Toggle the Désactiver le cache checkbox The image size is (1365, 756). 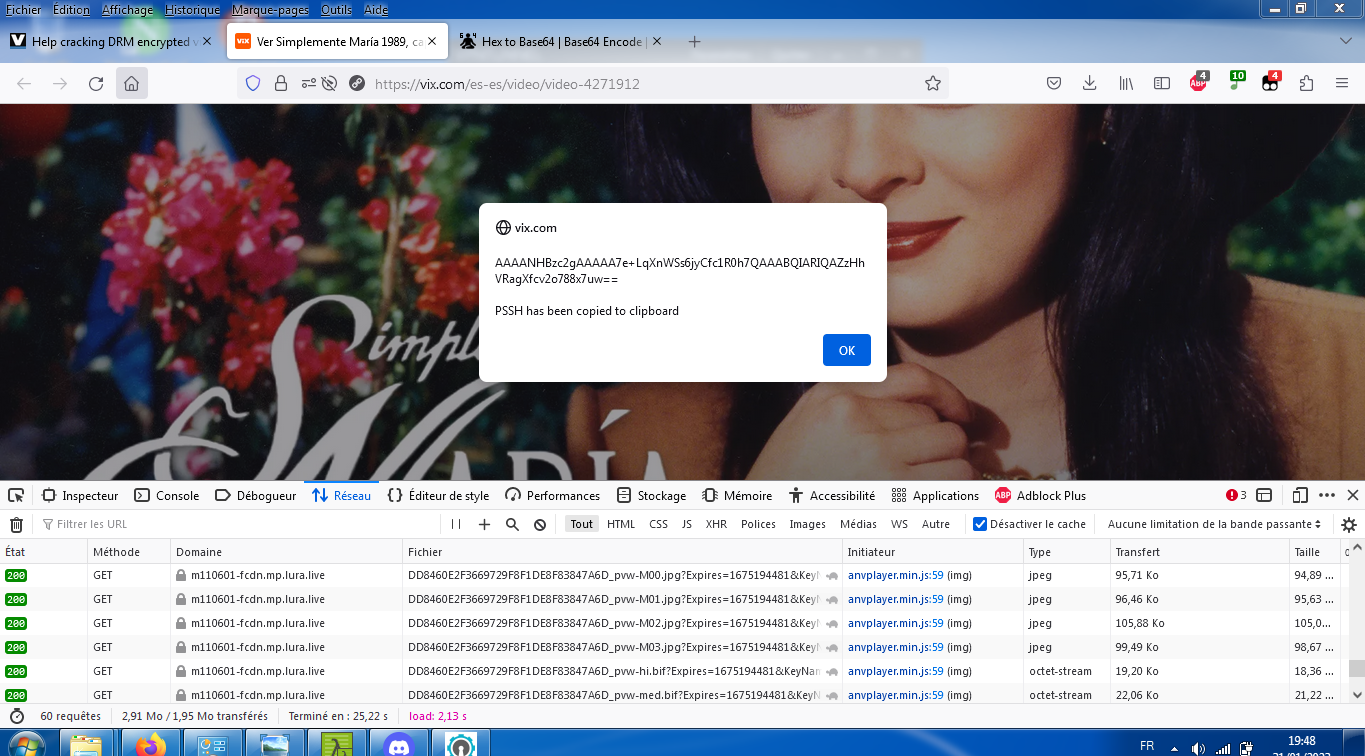coord(980,524)
